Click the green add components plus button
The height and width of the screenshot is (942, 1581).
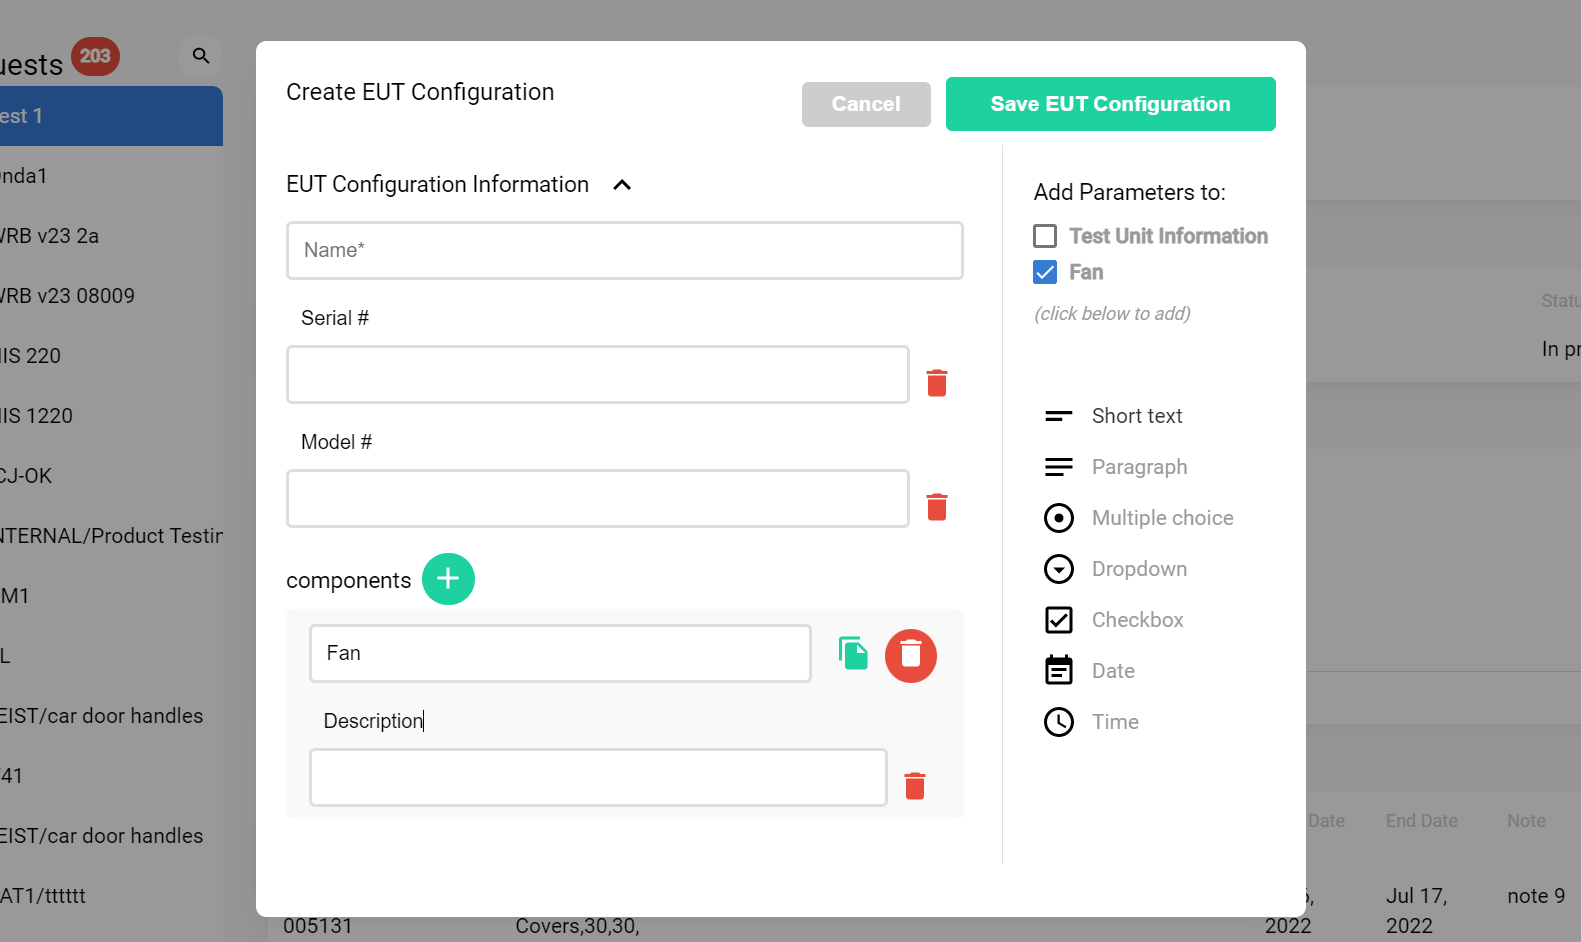point(448,579)
